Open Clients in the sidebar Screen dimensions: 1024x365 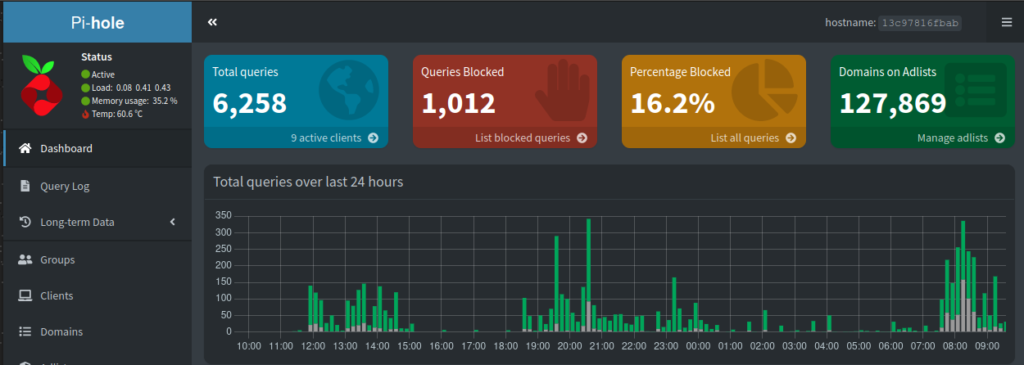click(97, 296)
